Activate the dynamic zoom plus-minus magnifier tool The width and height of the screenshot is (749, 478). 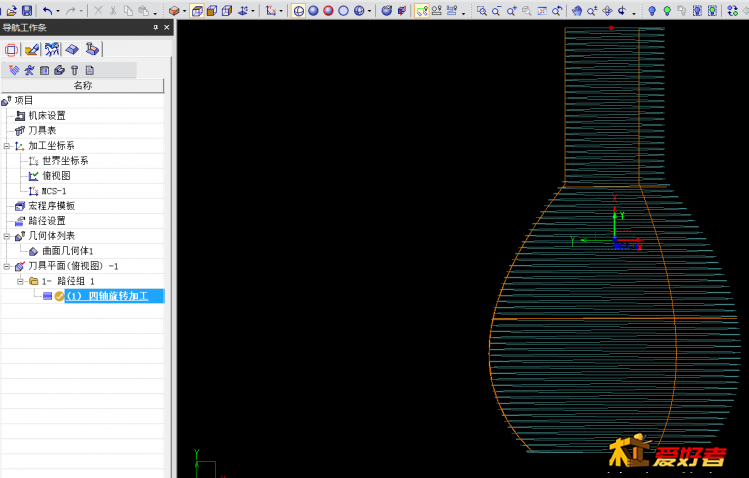592,11
